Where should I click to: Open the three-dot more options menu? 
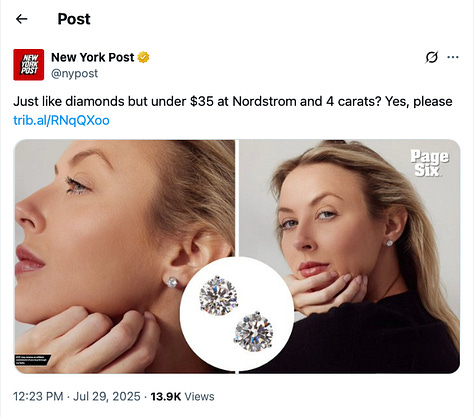point(453,57)
